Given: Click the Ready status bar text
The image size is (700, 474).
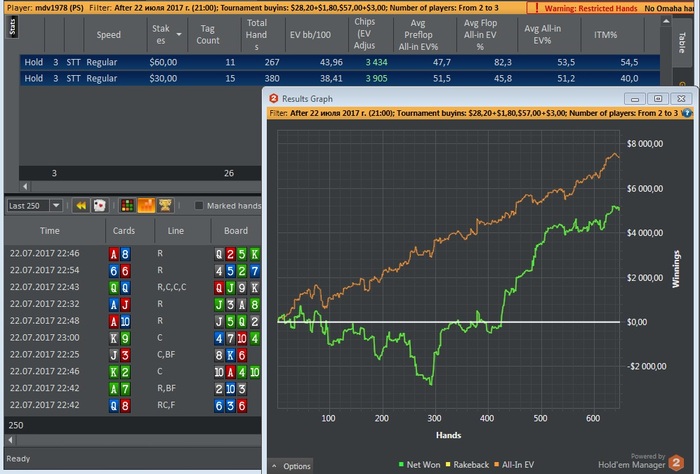Looking at the screenshot, I should coord(18,459).
